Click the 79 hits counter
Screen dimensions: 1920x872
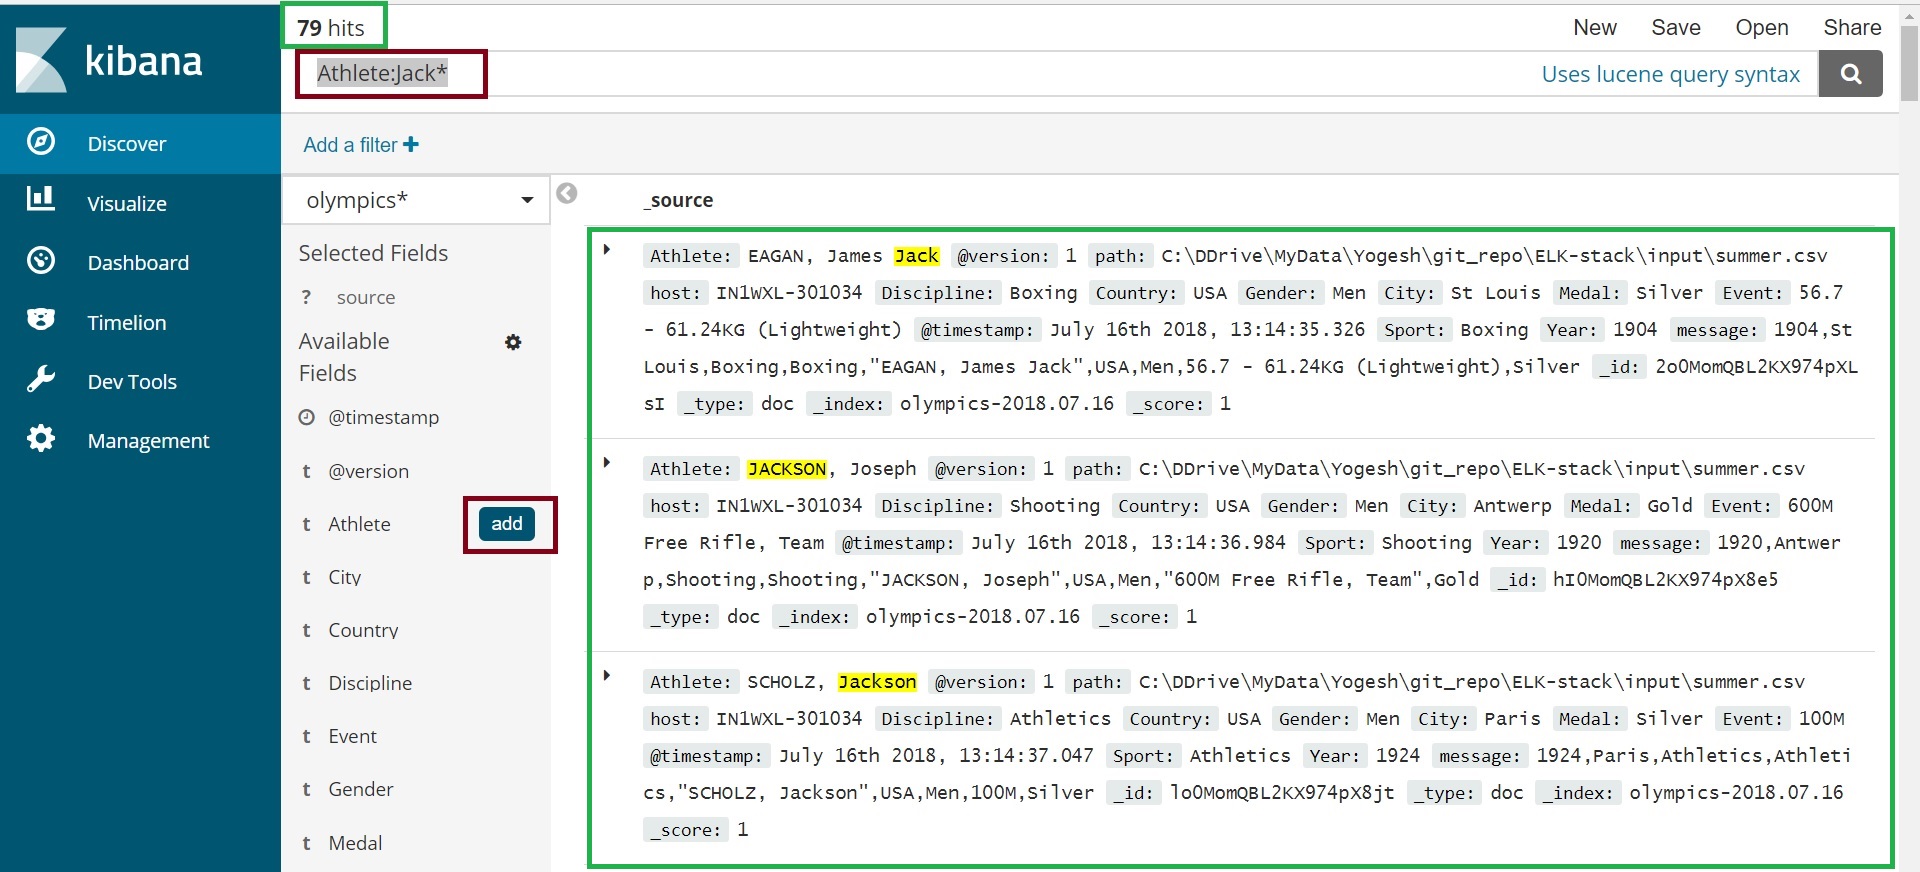pos(331,28)
